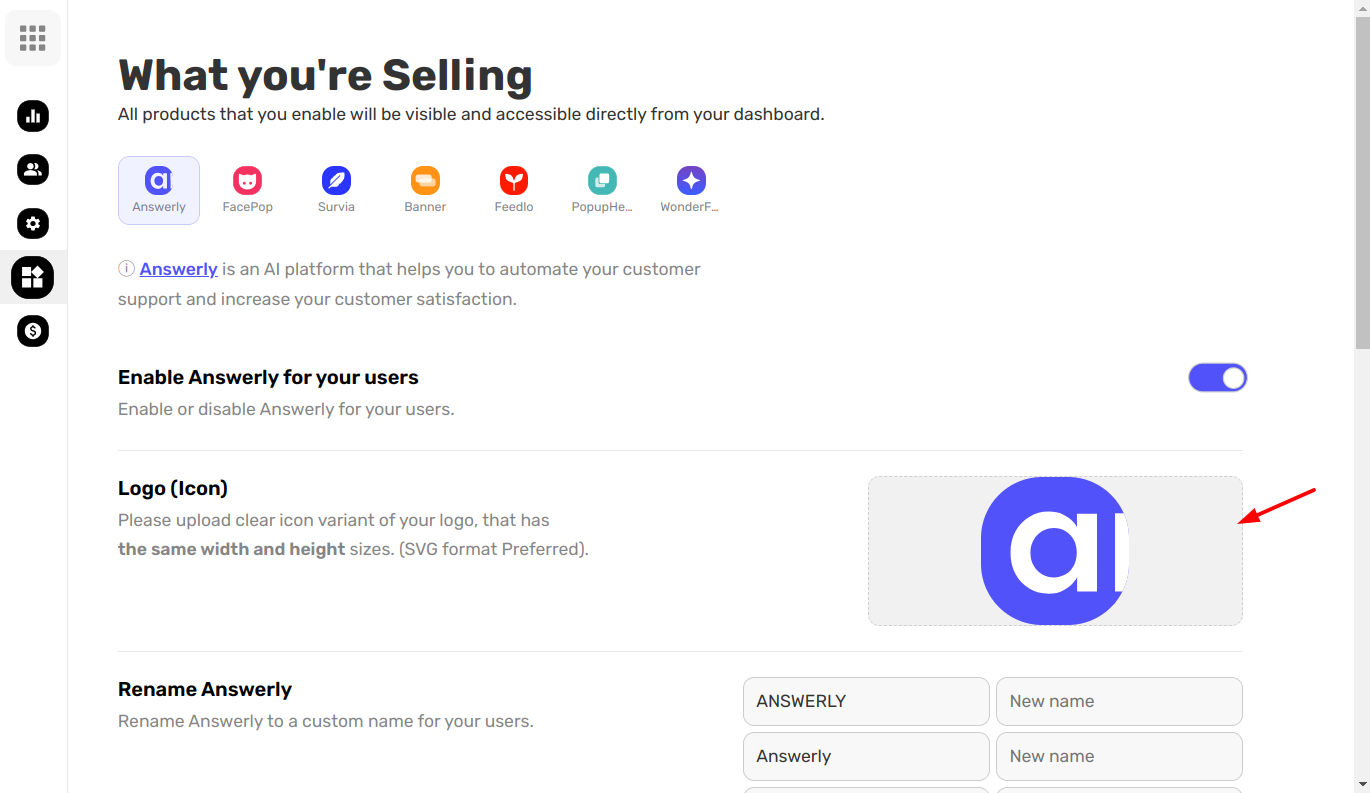The height and width of the screenshot is (793, 1370).
Task: Open the dollar billing sidebar icon
Action: (x=33, y=330)
